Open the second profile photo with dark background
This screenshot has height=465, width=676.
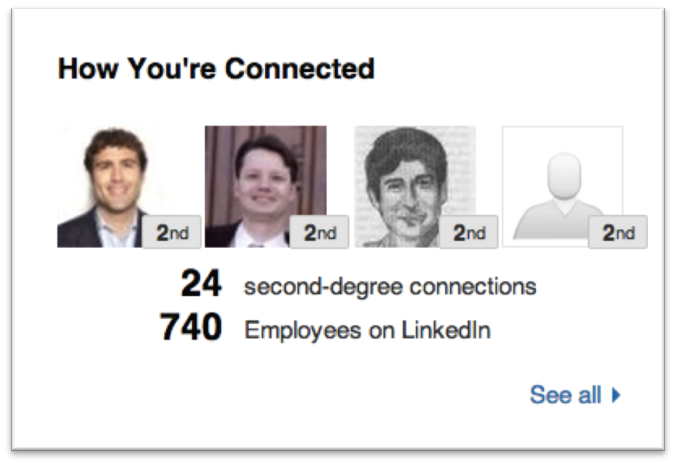click(x=260, y=180)
